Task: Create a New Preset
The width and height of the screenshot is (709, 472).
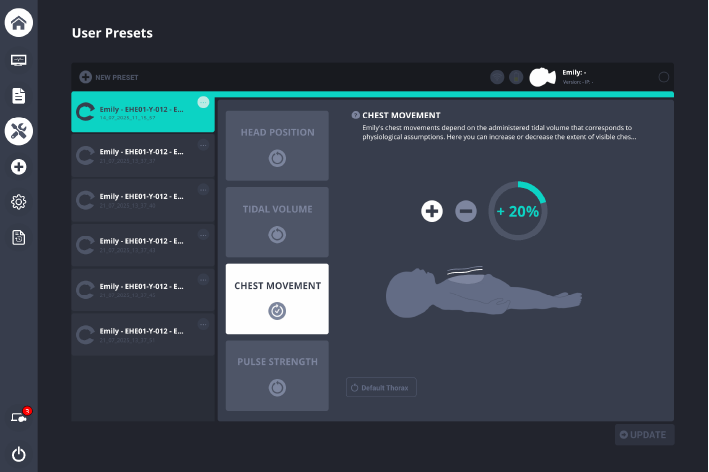Action: coord(109,77)
